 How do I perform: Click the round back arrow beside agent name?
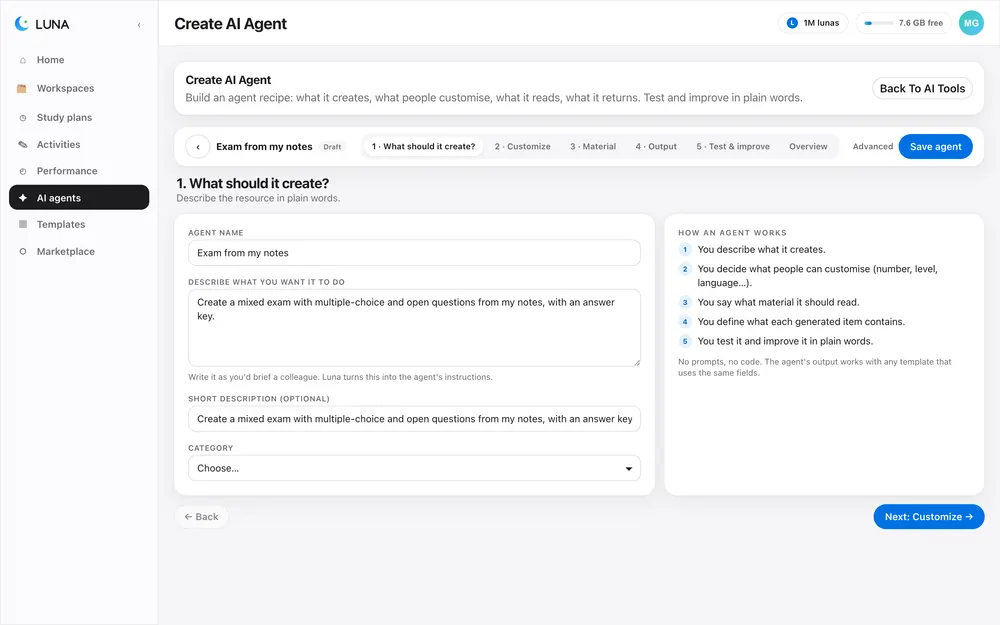[198, 147]
